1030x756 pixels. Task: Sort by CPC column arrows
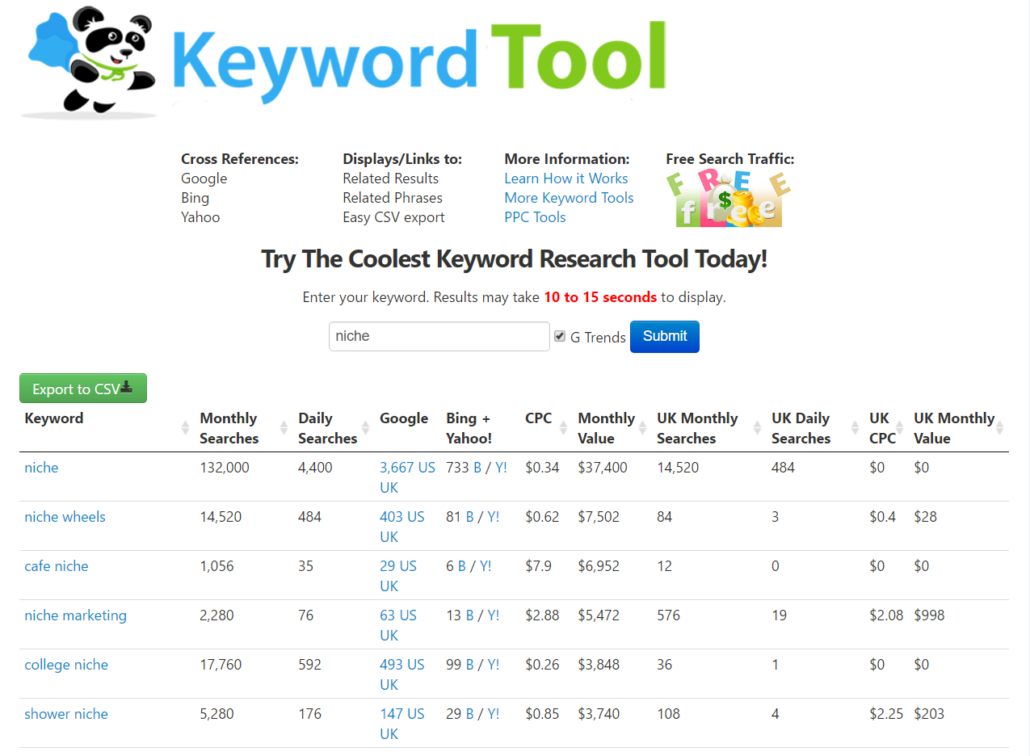pos(564,428)
